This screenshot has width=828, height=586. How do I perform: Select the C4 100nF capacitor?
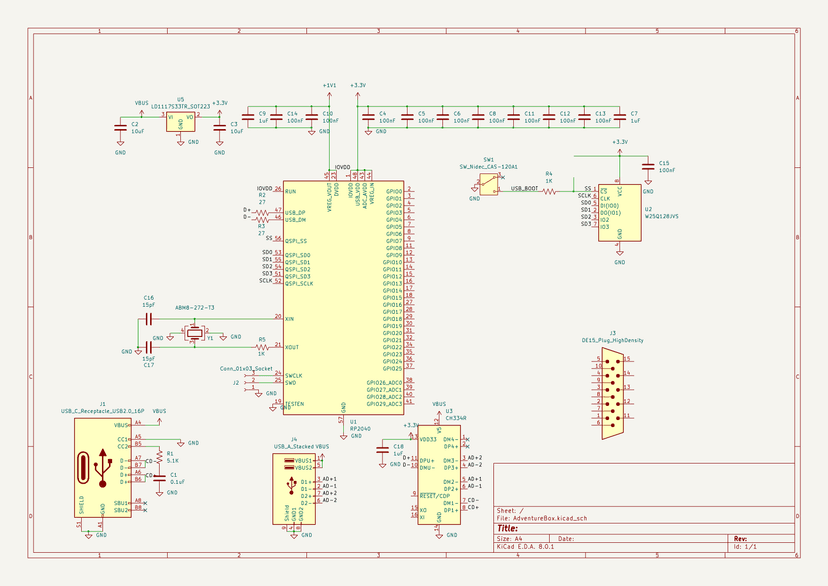click(x=369, y=117)
